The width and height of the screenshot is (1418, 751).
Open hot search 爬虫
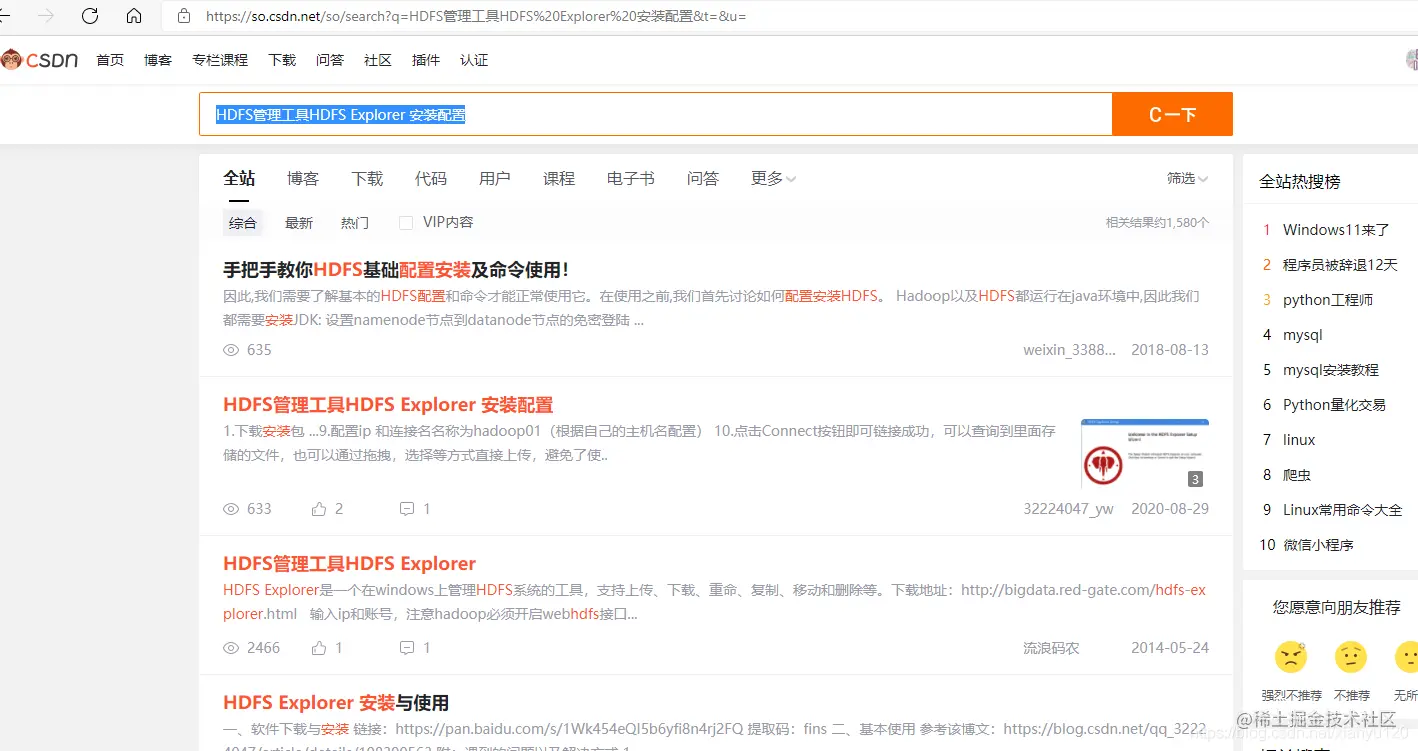[1297, 475]
